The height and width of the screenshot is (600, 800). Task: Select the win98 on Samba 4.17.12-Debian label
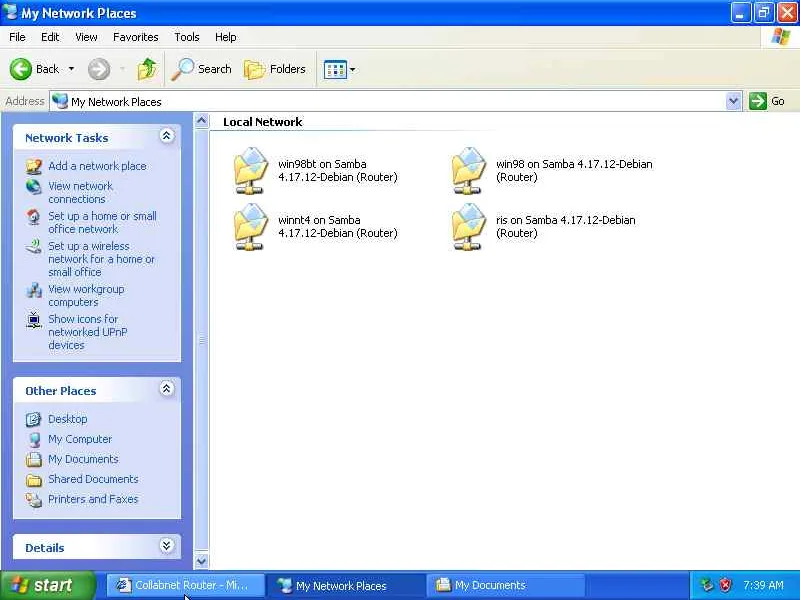[x=574, y=170]
